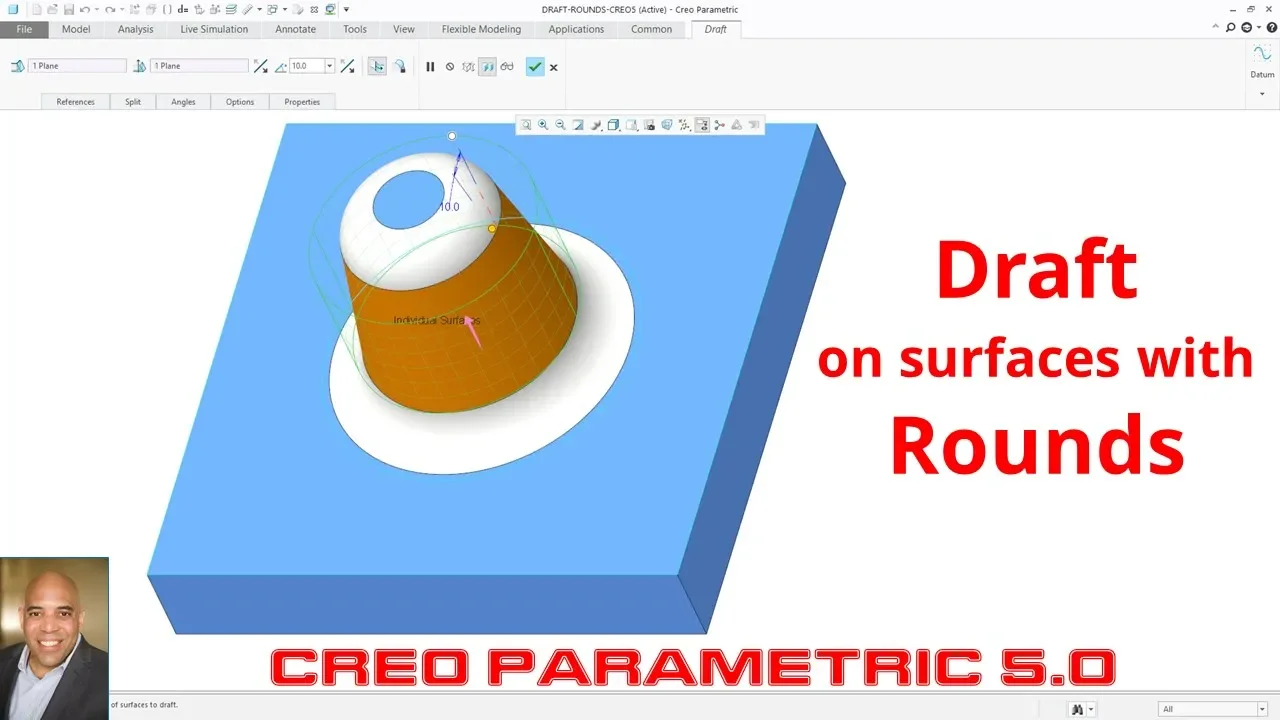Switch to the Live Simulation tab
The height and width of the screenshot is (720, 1280).
[214, 29]
